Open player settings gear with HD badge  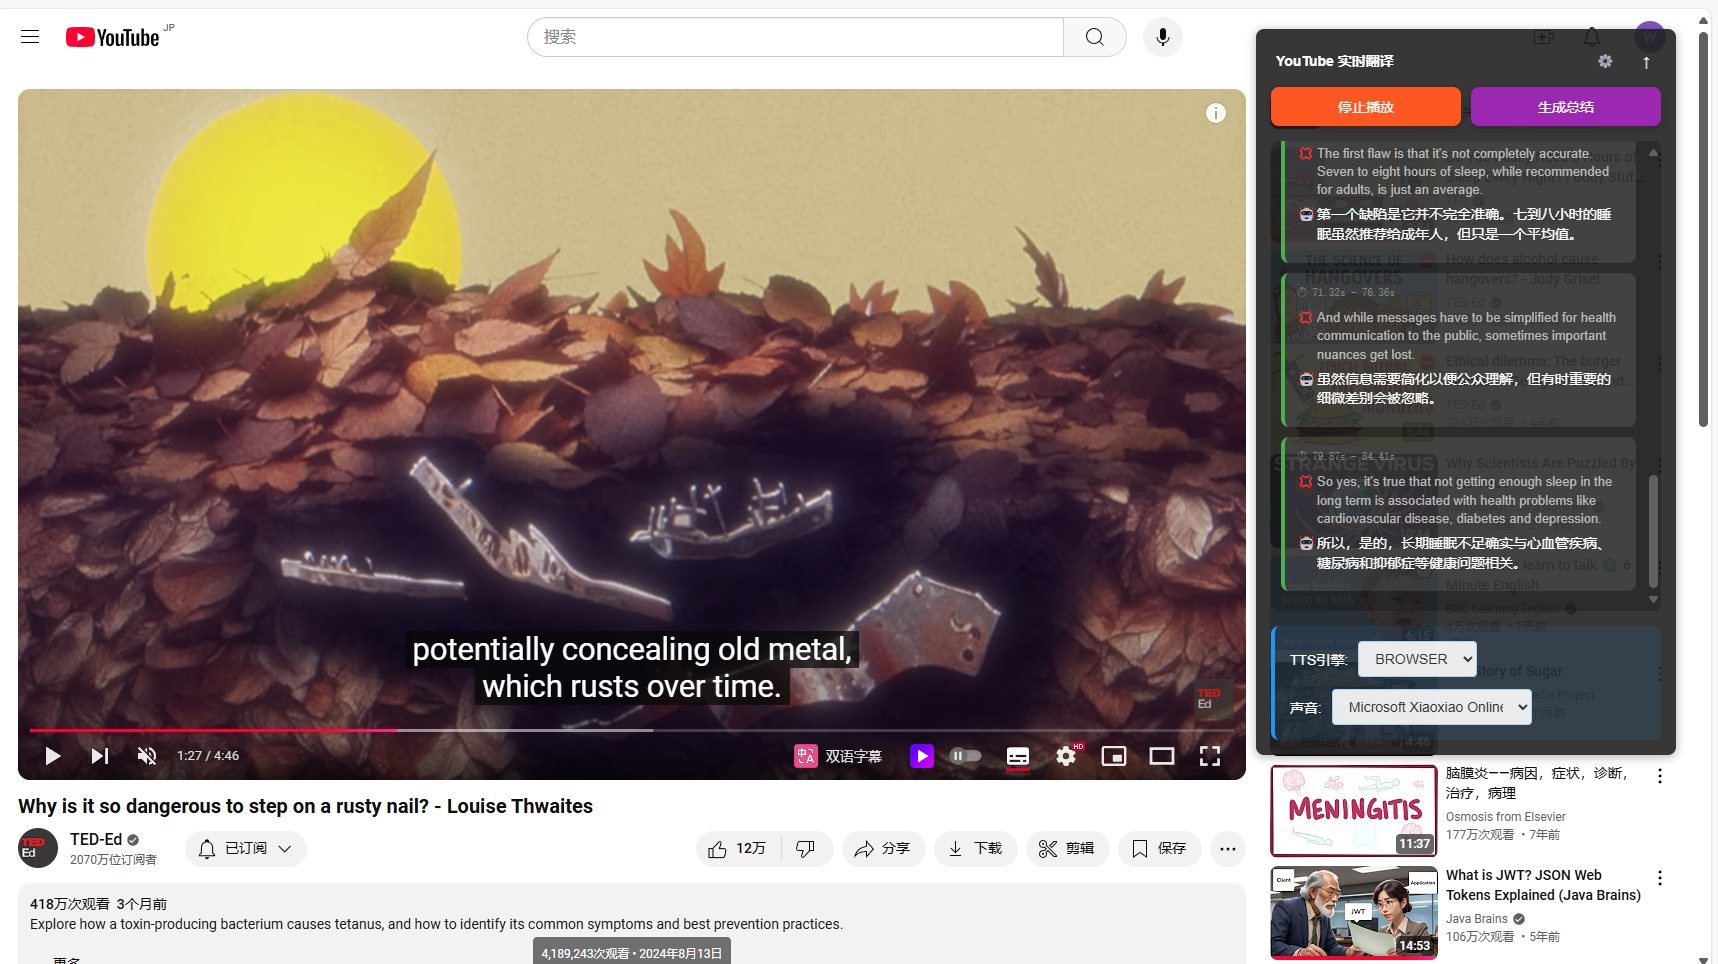1067,756
